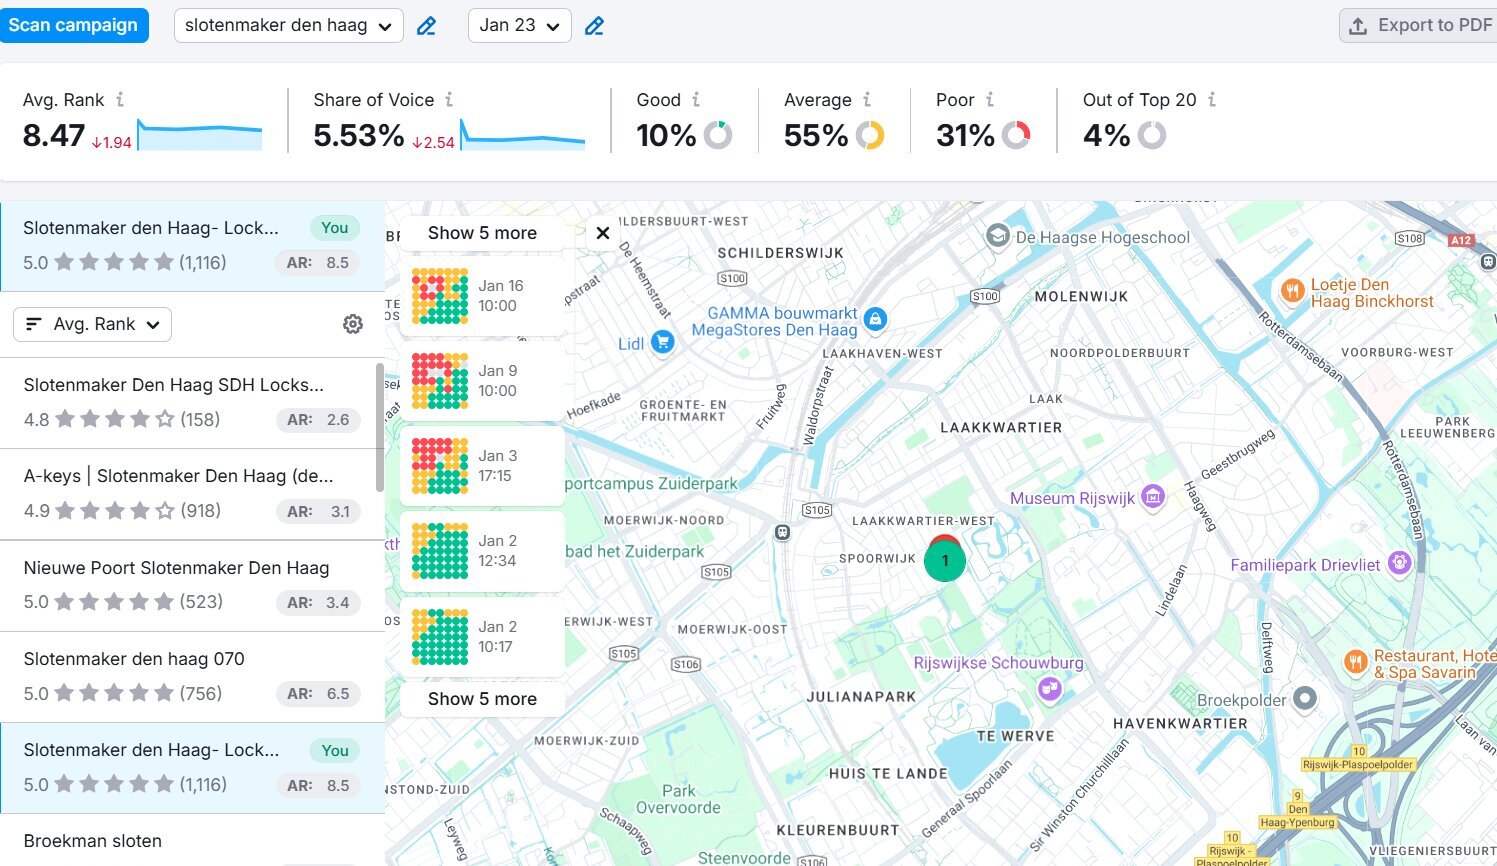
Task: Click green rank 1 map pin
Action: [945, 561]
